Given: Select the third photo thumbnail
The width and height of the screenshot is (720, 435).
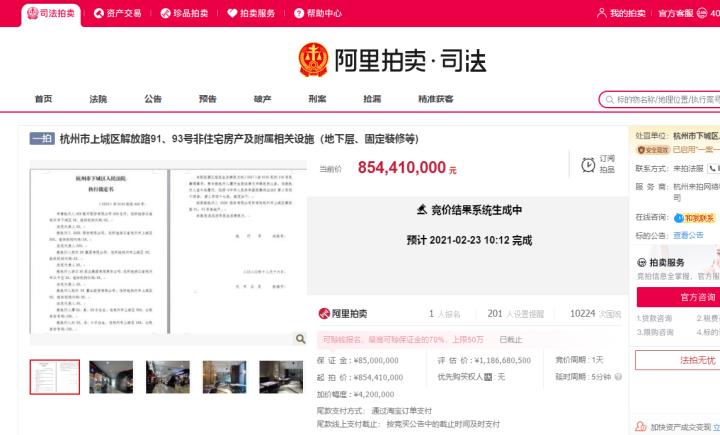Looking at the screenshot, I should (x=168, y=377).
